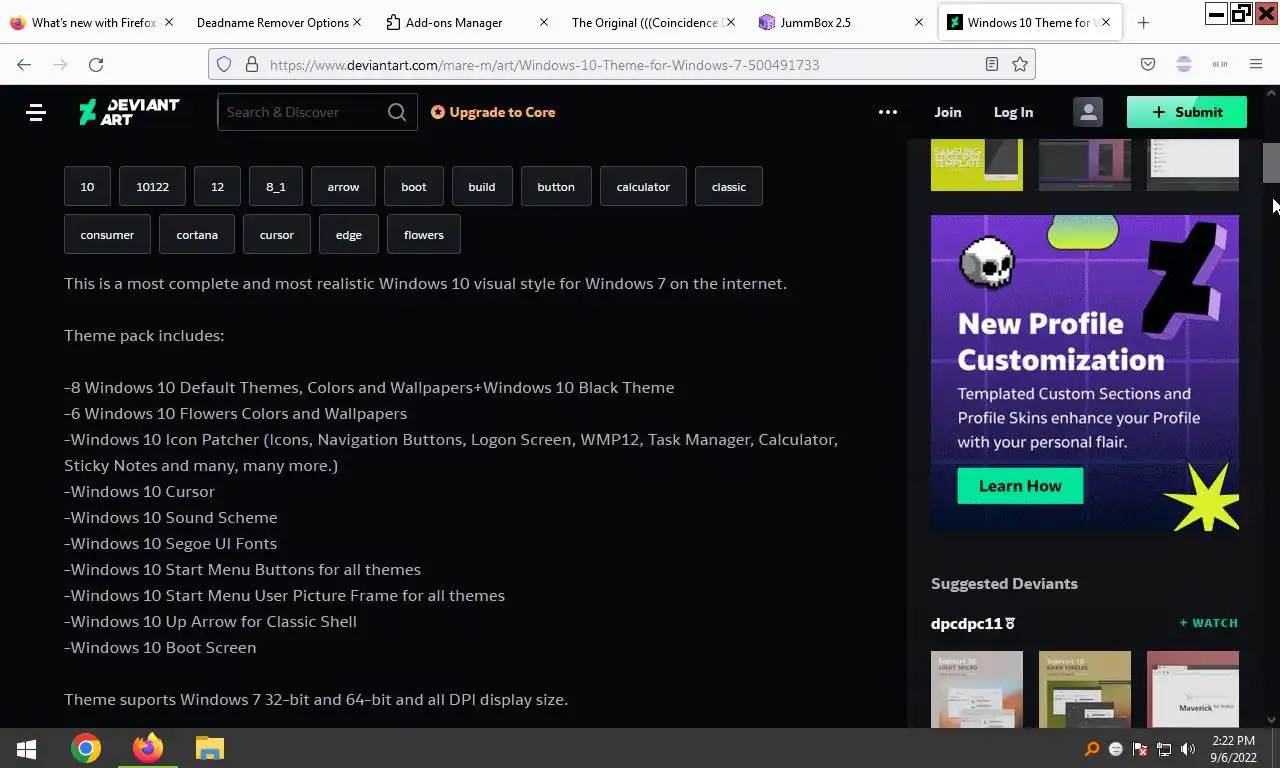Click Upgrade to Core link
1280x768 pixels.
coord(493,112)
